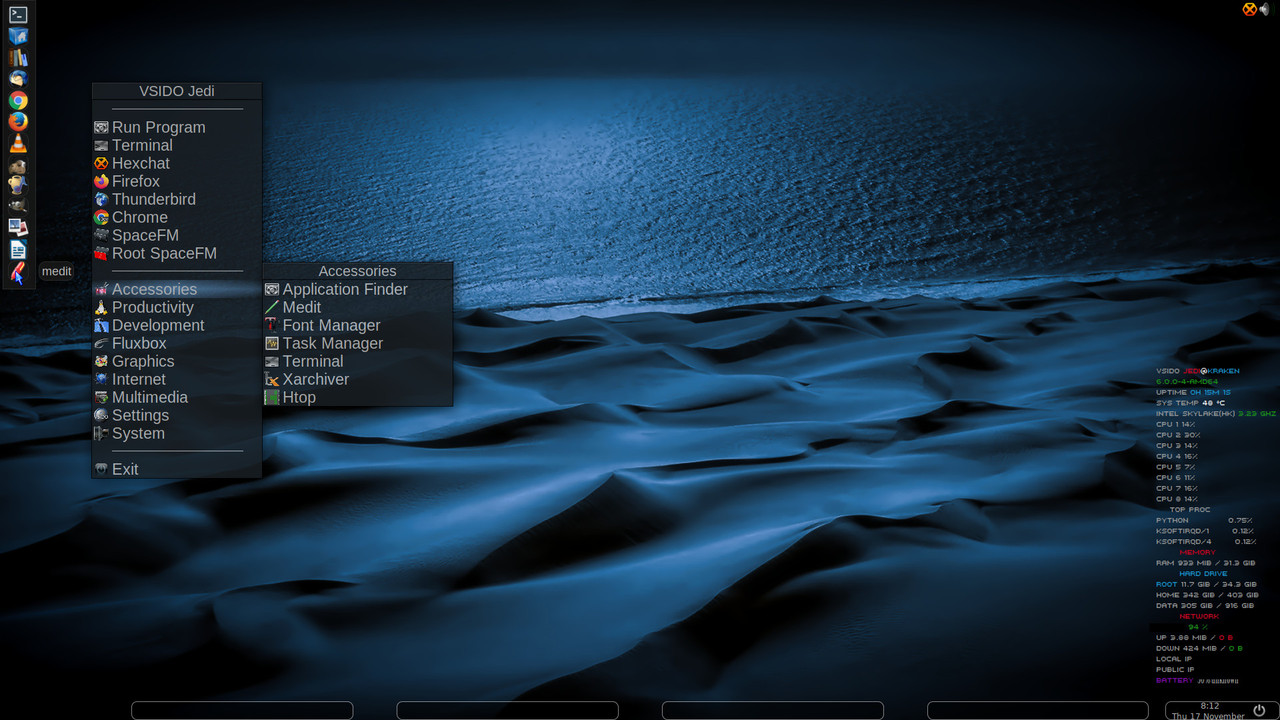Image resolution: width=1280 pixels, height=720 pixels.
Task: Launch Htop from Accessories
Action: (x=358, y=397)
